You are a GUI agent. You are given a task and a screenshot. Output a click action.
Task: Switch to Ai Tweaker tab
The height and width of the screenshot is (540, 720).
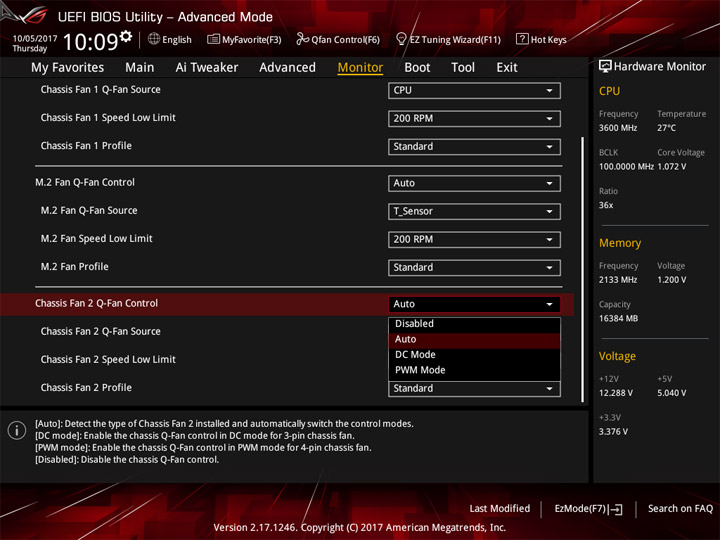point(207,68)
